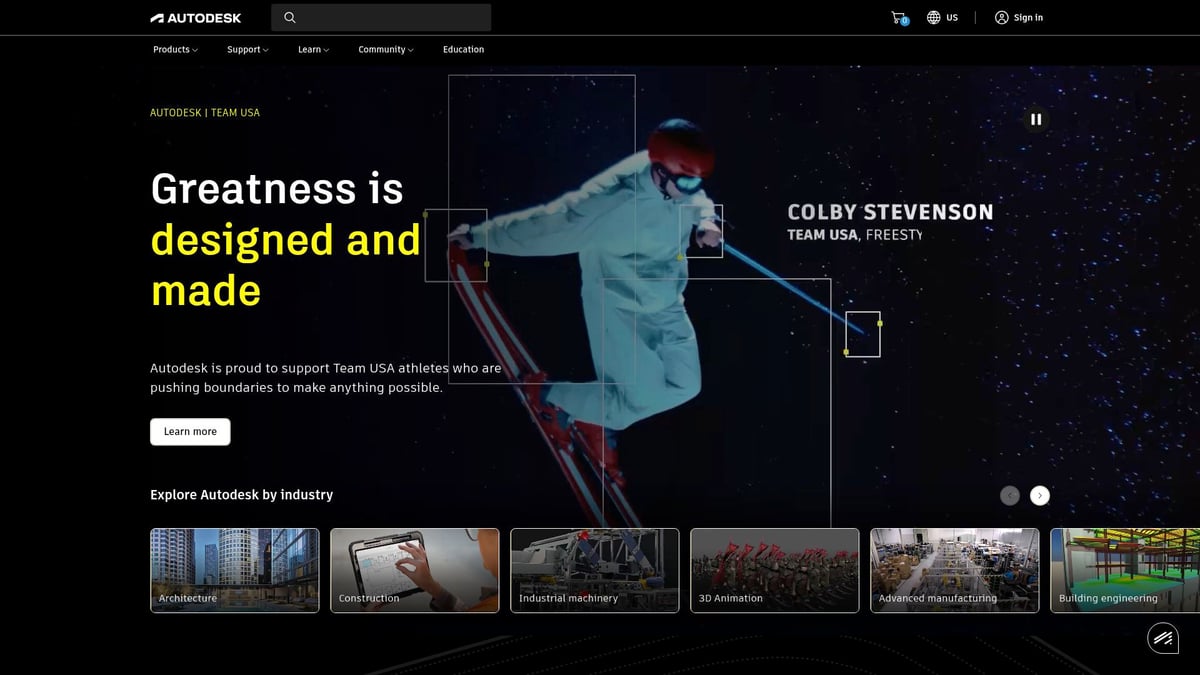
Task: Click the search magnifier icon
Action: pos(290,18)
